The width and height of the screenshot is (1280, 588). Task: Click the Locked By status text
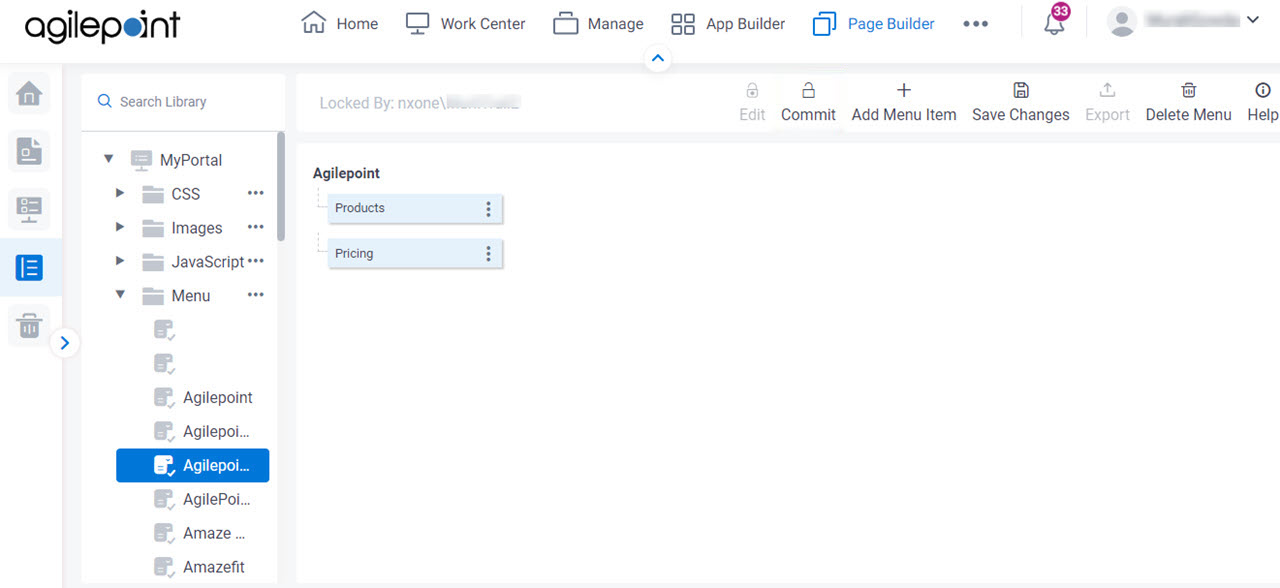pos(421,102)
